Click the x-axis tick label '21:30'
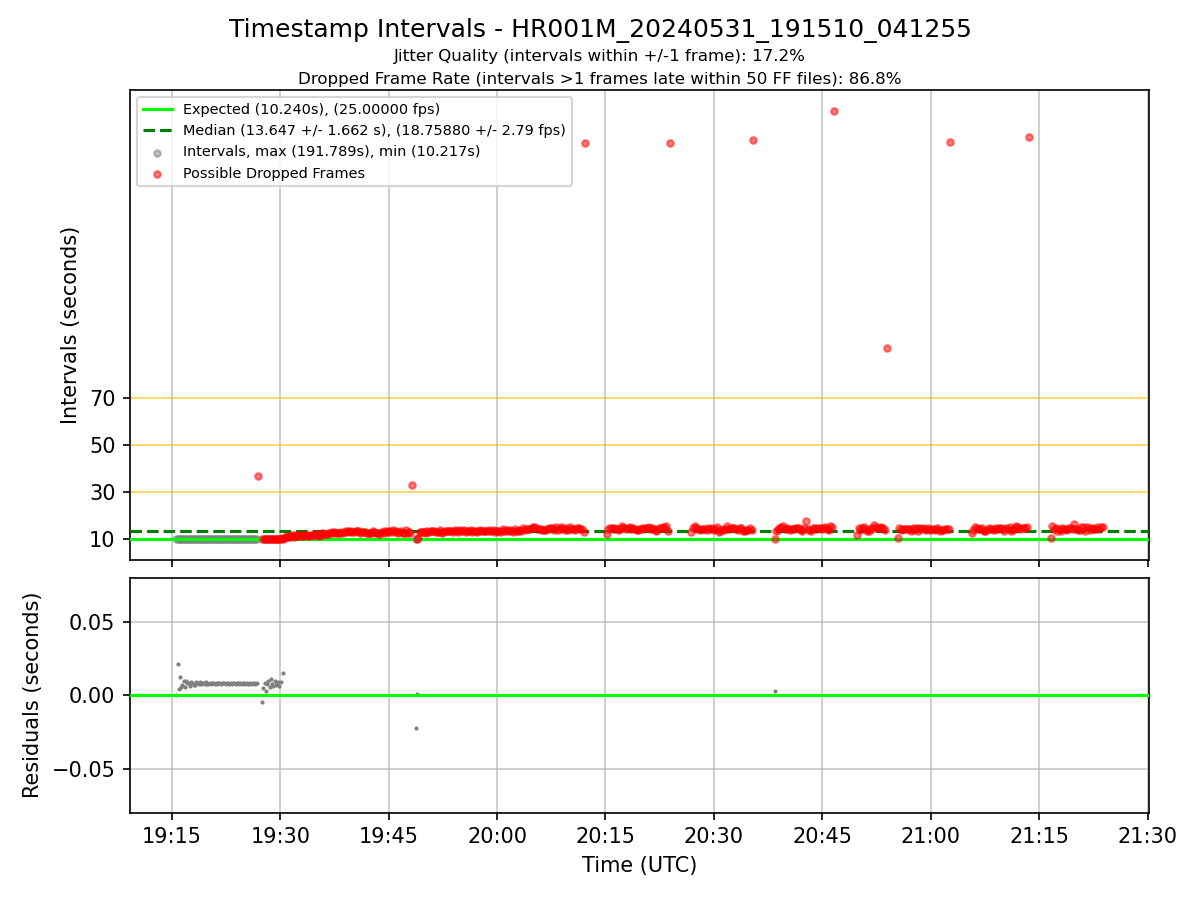 1147,834
